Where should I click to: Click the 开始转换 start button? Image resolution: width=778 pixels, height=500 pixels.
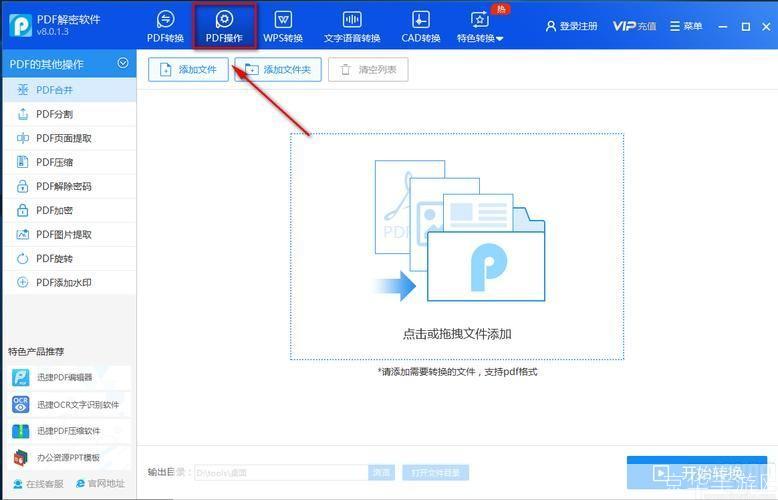click(697, 473)
